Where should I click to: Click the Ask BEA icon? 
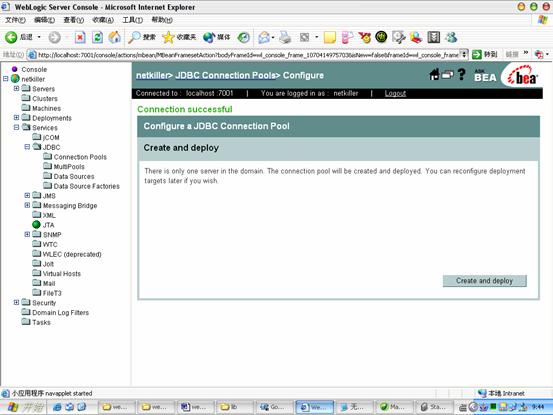pos(485,76)
